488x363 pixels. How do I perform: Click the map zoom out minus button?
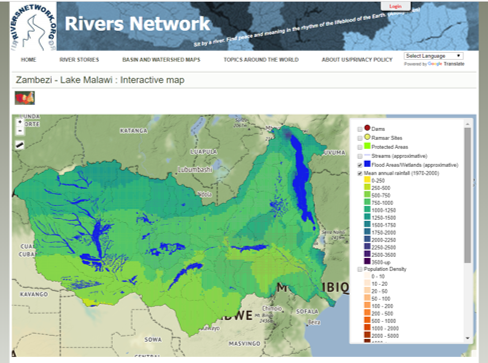click(20, 131)
